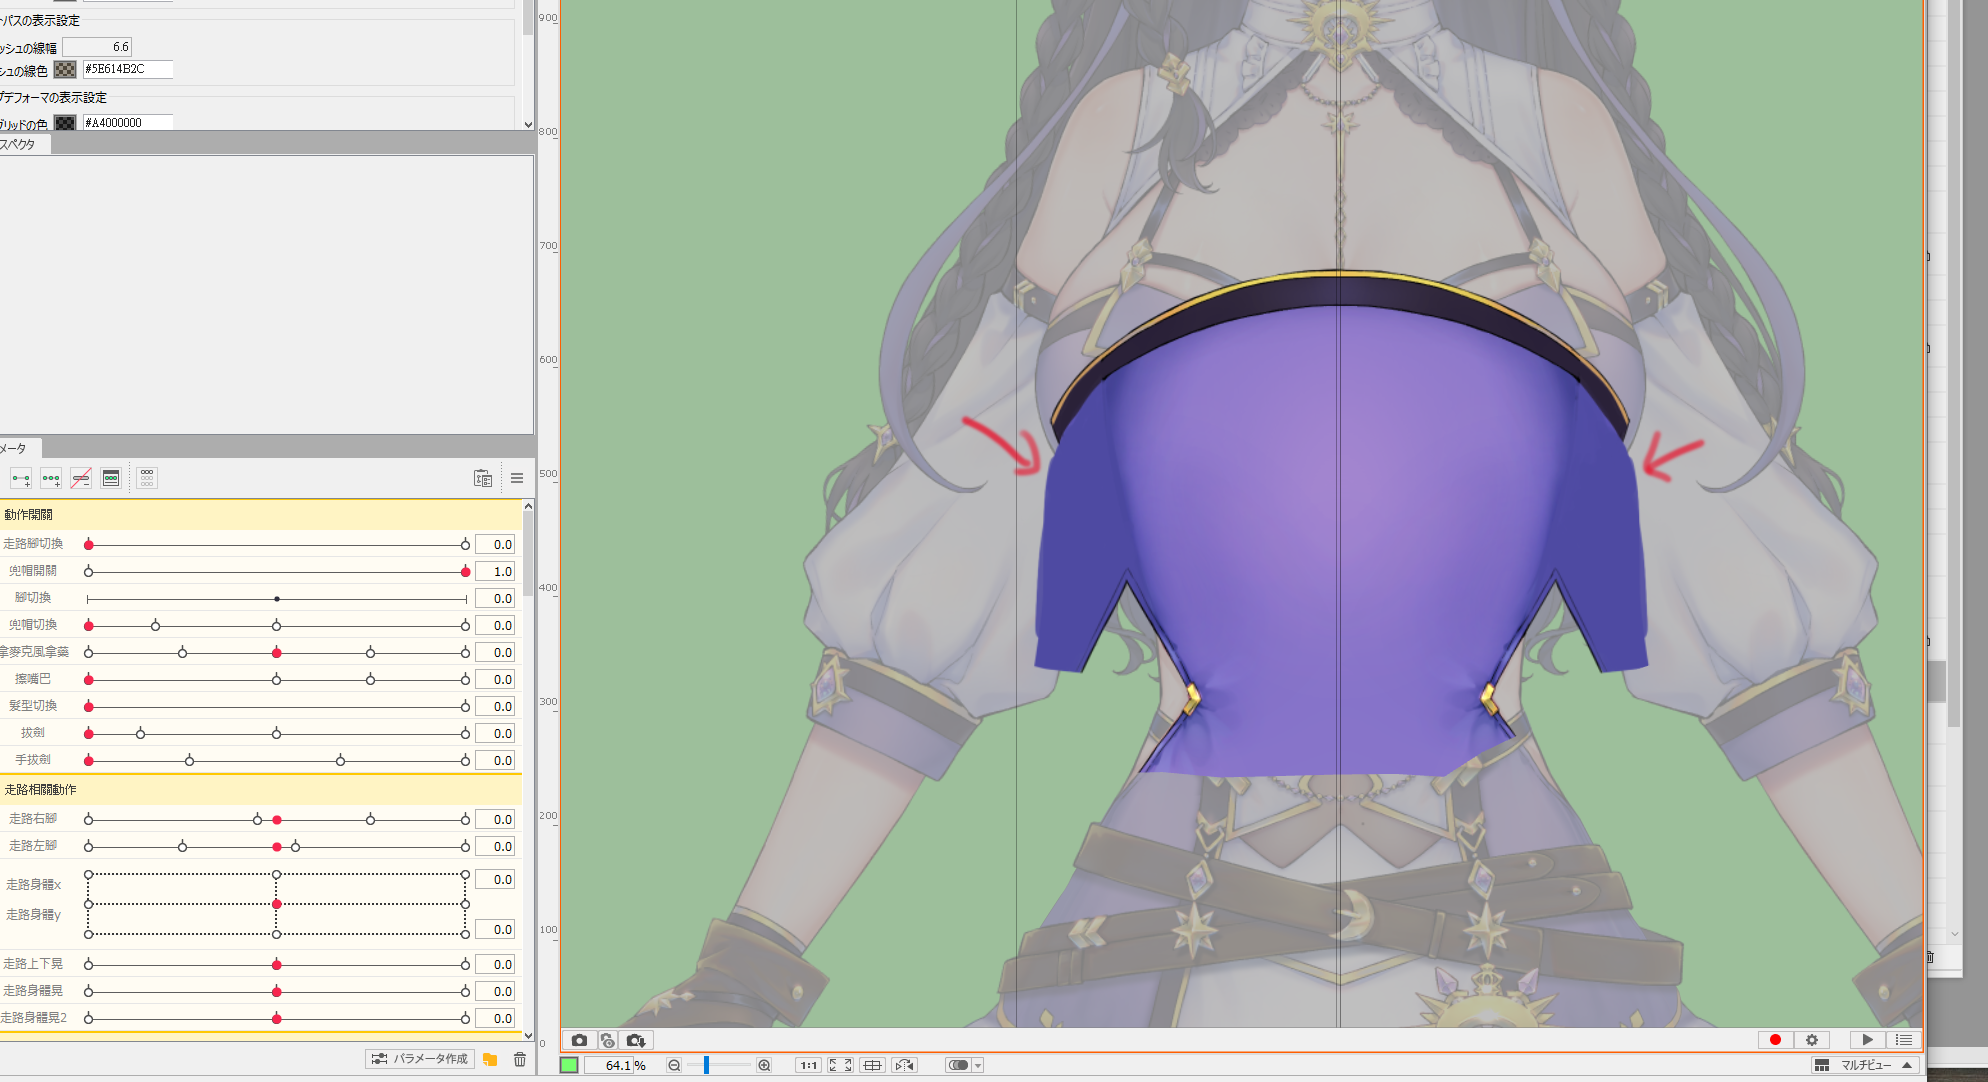Click the 兜帽切換 slider's middle key point
1988x1082 pixels.
(x=277, y=625)
